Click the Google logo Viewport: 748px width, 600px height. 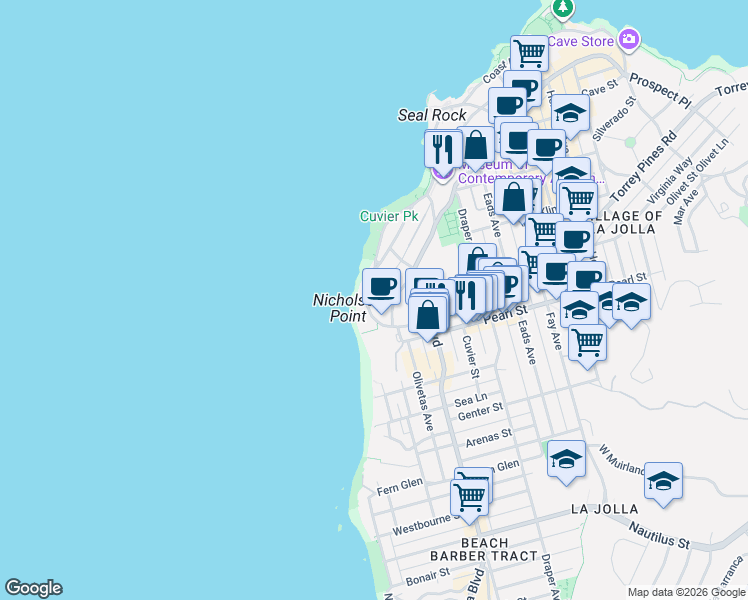(x=33, y=588)
